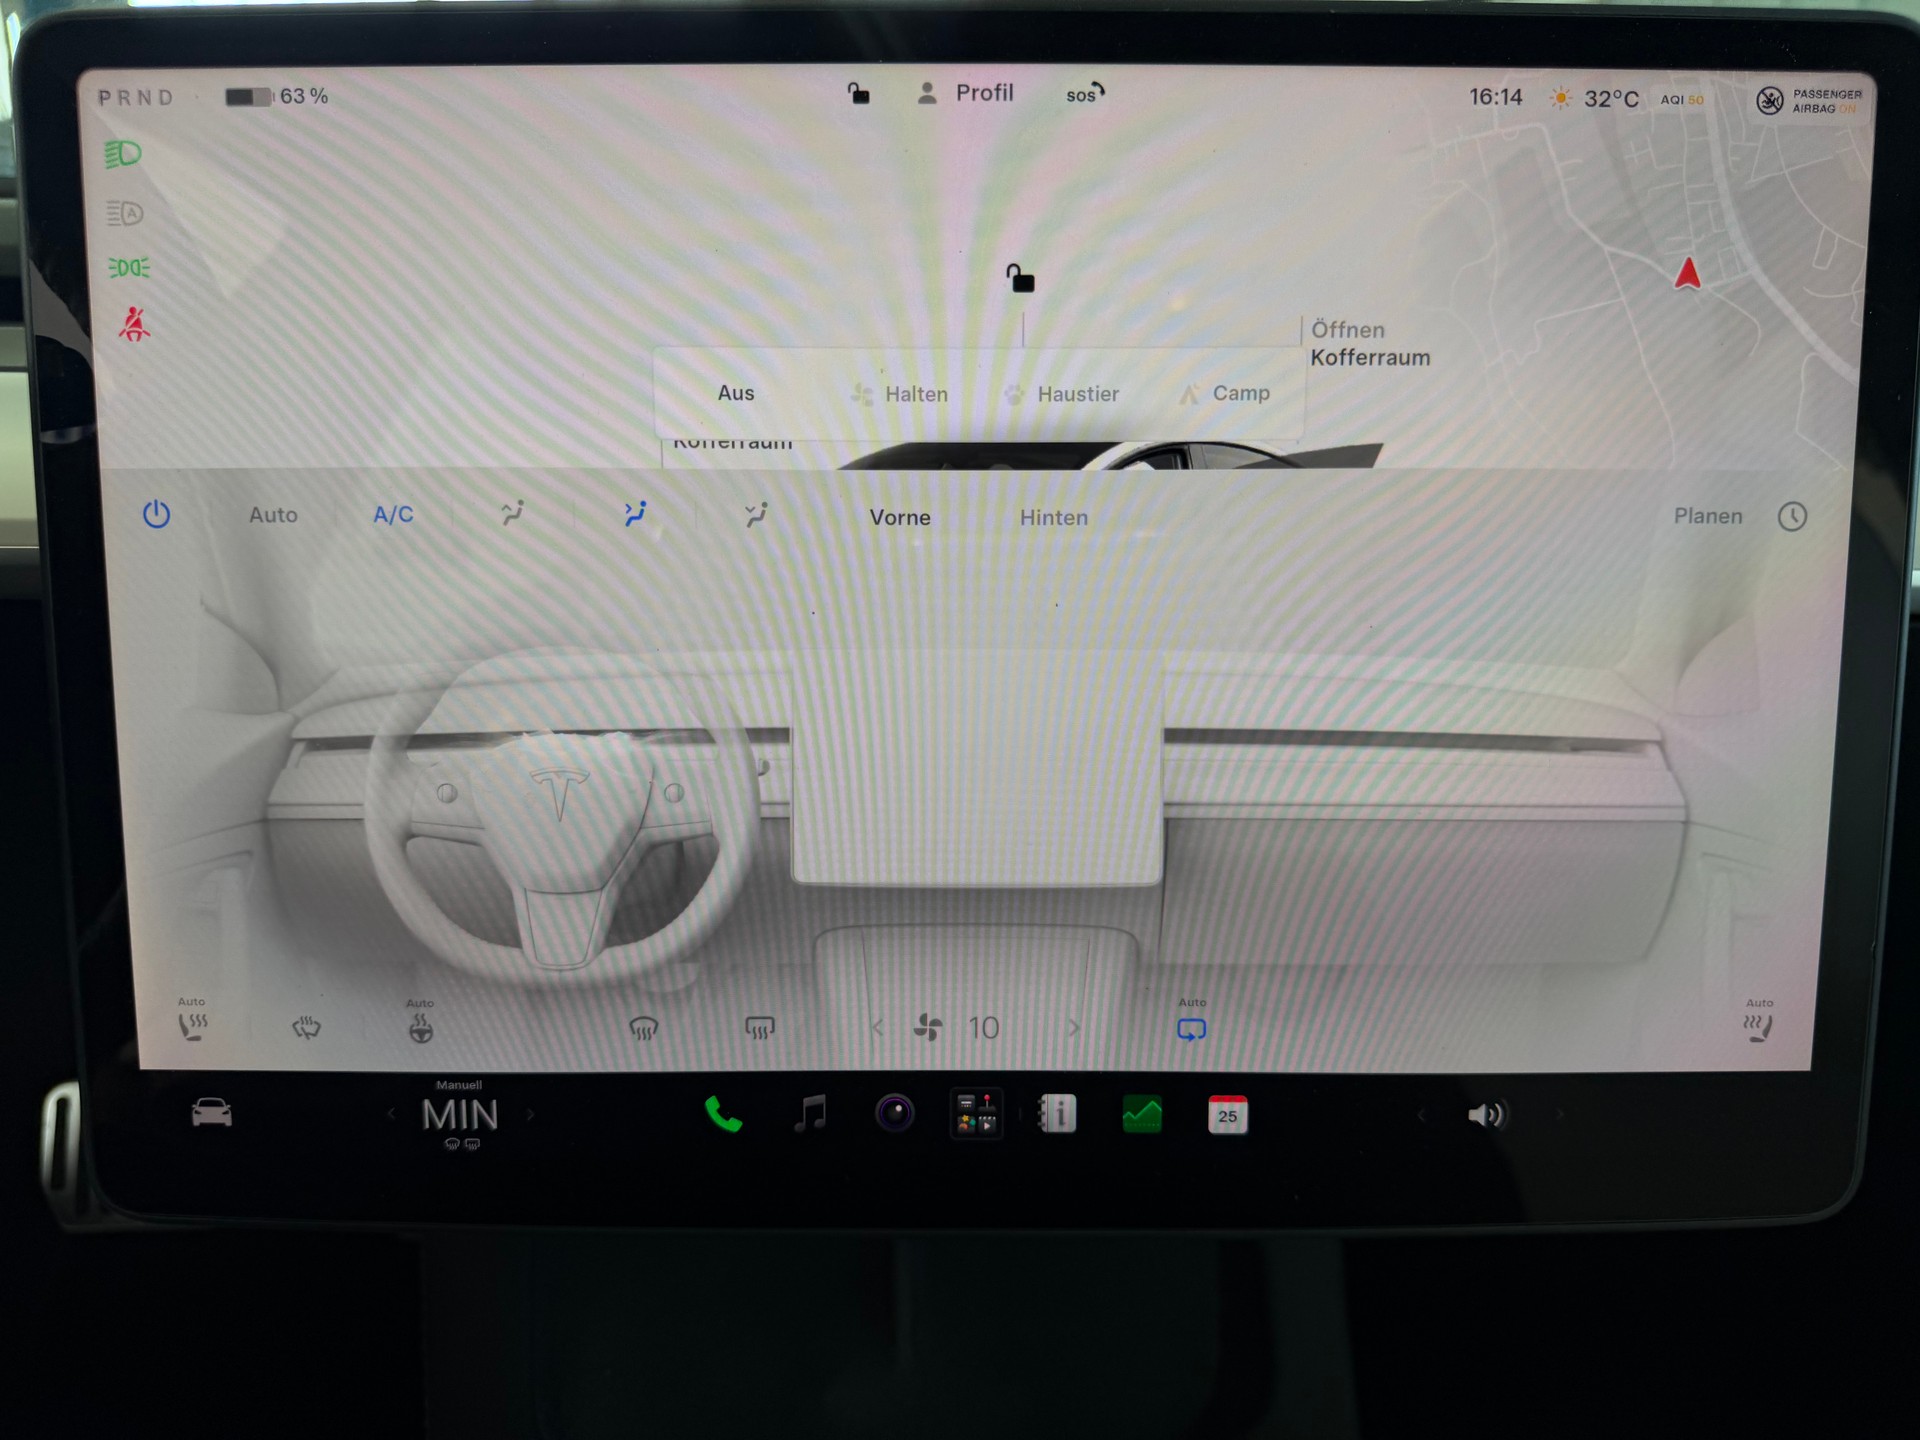Open the dashcam camera app

point(894,1113)
